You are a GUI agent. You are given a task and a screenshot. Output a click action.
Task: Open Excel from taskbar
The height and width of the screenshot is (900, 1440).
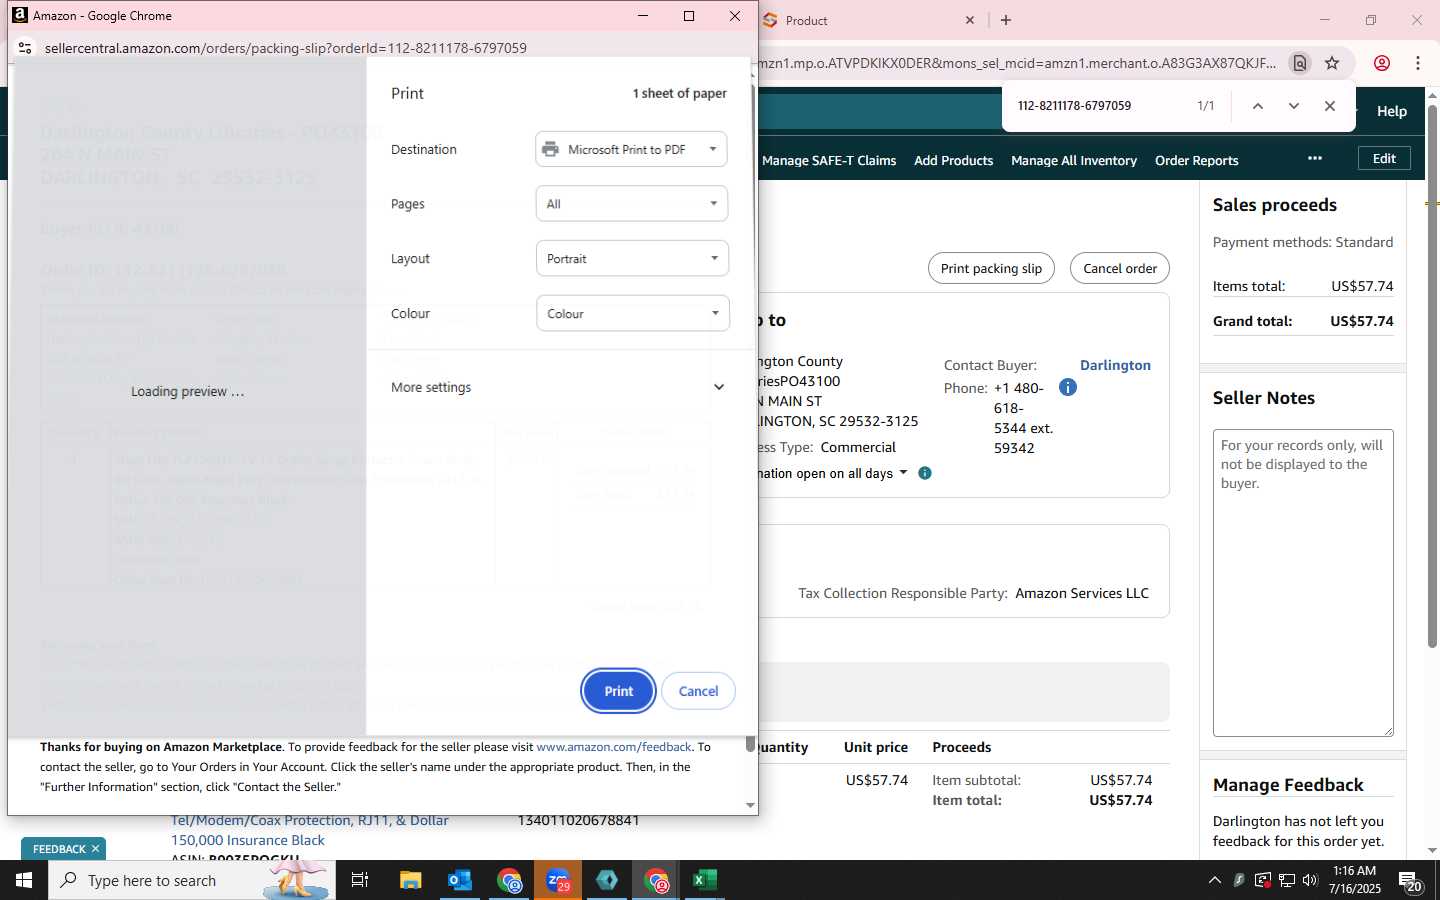tap(705, 880)
